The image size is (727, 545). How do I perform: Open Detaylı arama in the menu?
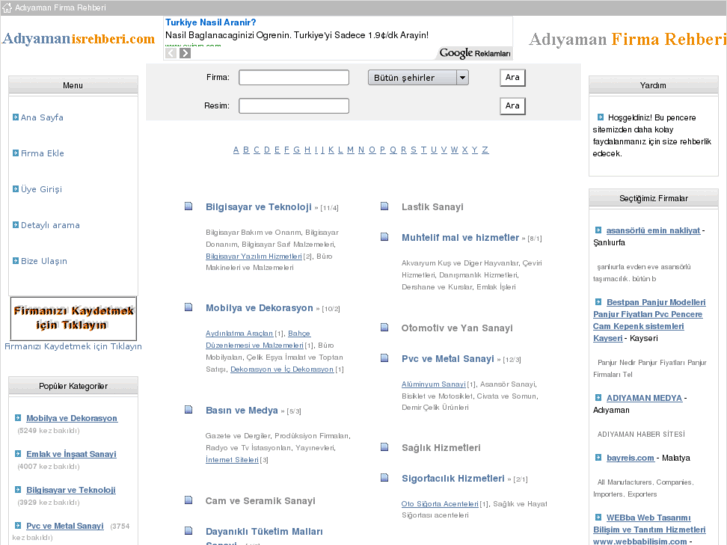(x=50, y=225)
